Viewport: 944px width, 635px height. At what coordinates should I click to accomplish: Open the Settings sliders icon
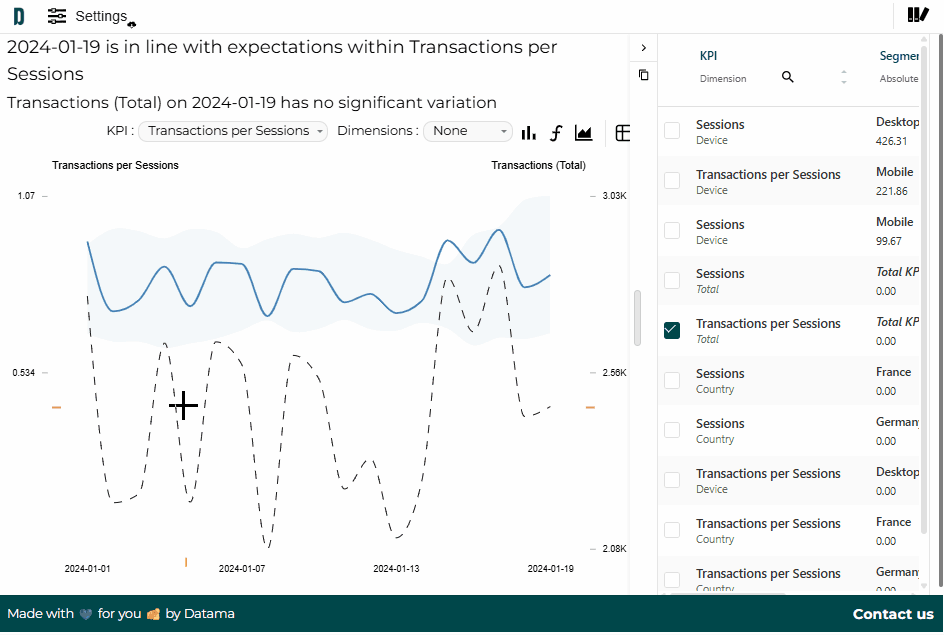tap(57, 16)
